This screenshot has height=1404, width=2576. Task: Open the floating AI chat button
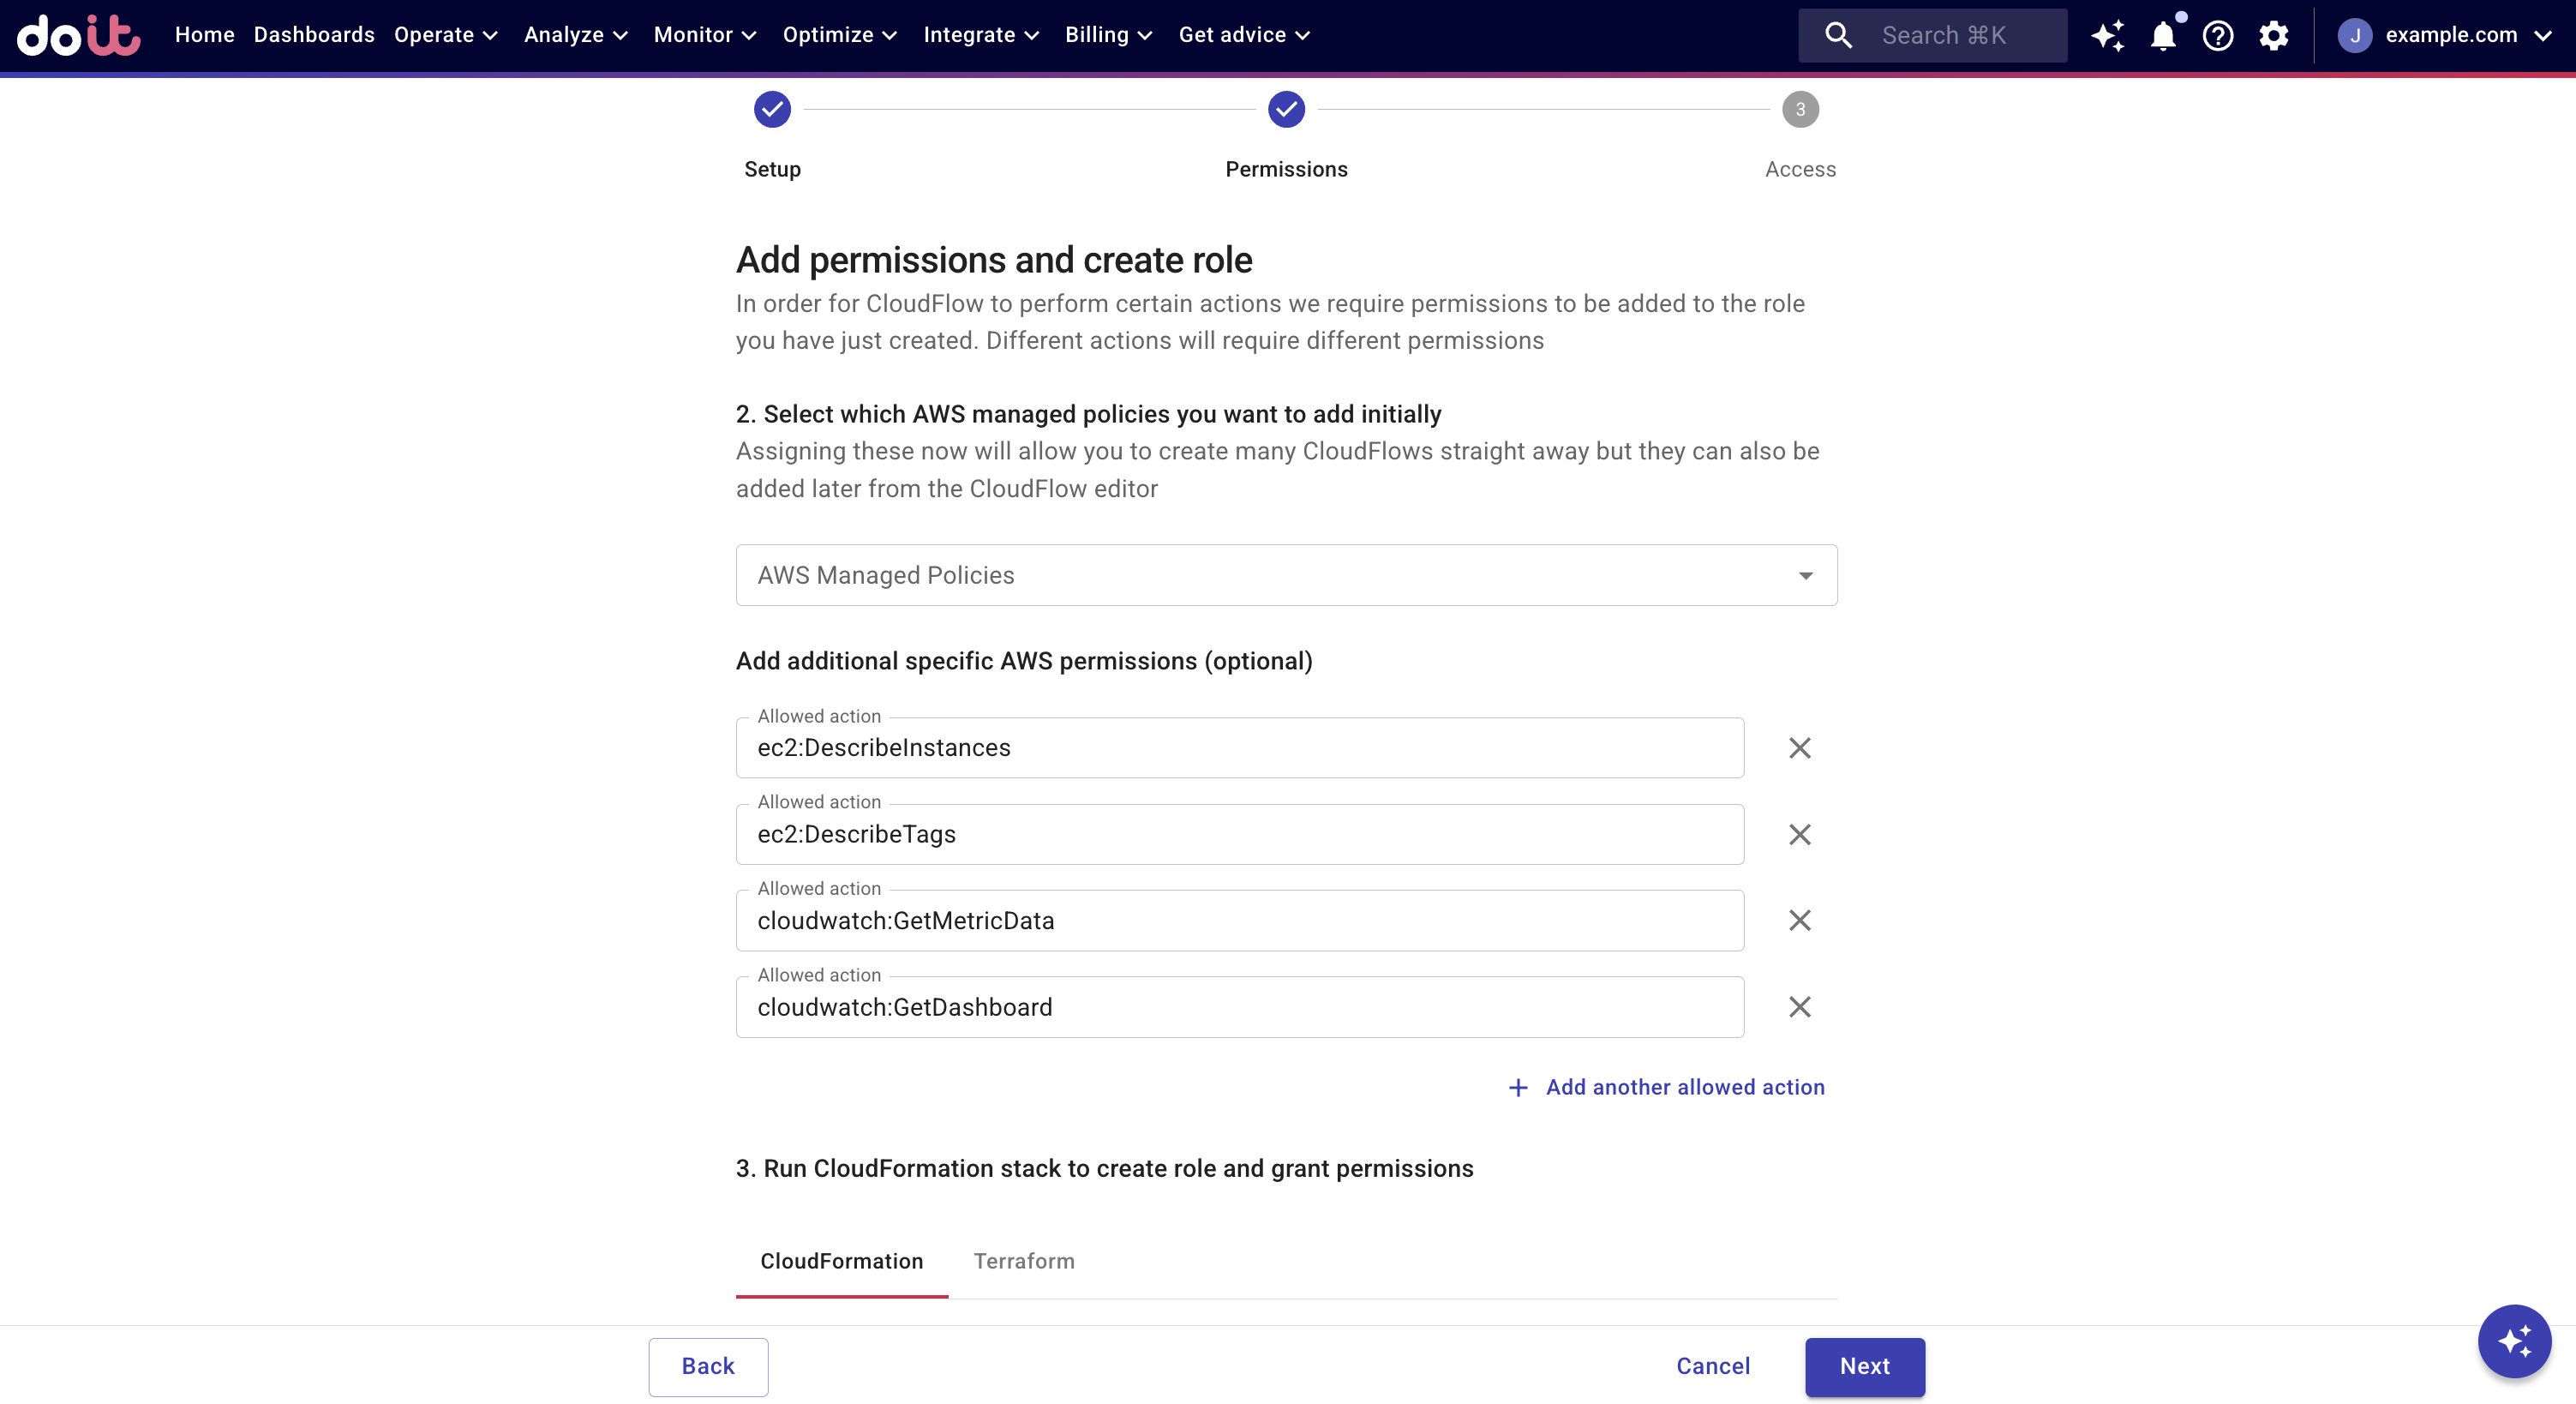(x=2513, y=1341)
